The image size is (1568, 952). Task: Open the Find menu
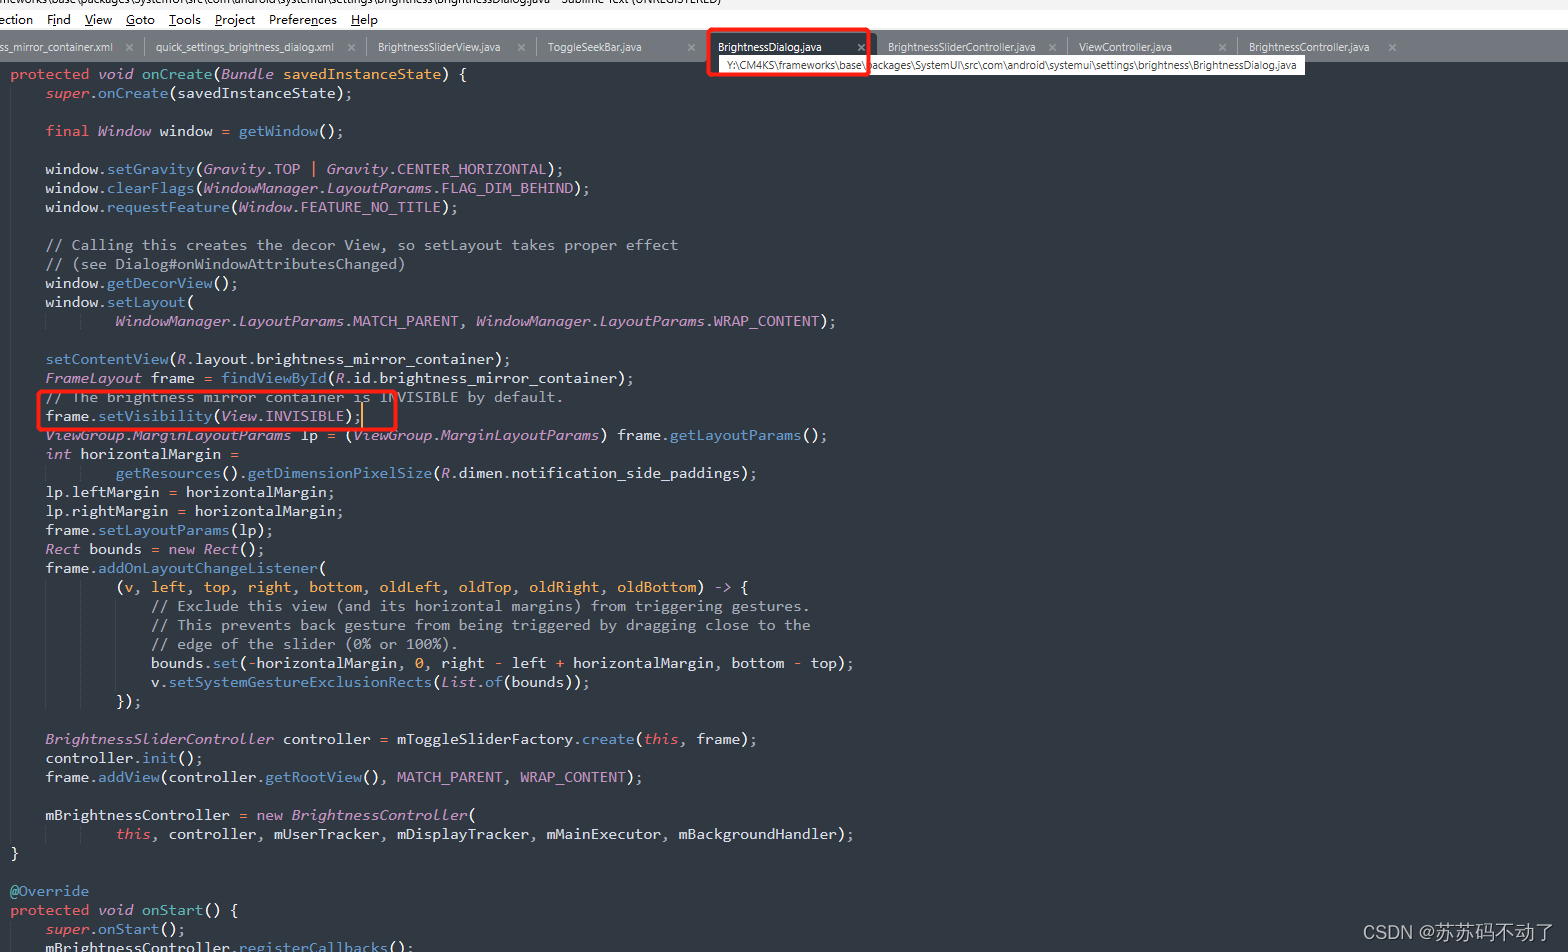tap(59, 19)
